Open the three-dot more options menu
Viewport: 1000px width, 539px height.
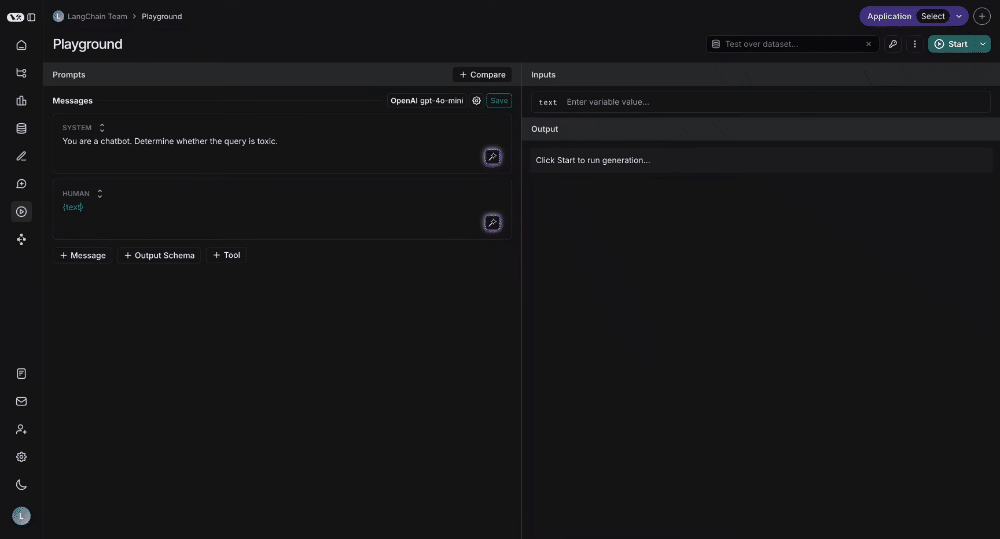pyautogui.click(x=915, y=44)
